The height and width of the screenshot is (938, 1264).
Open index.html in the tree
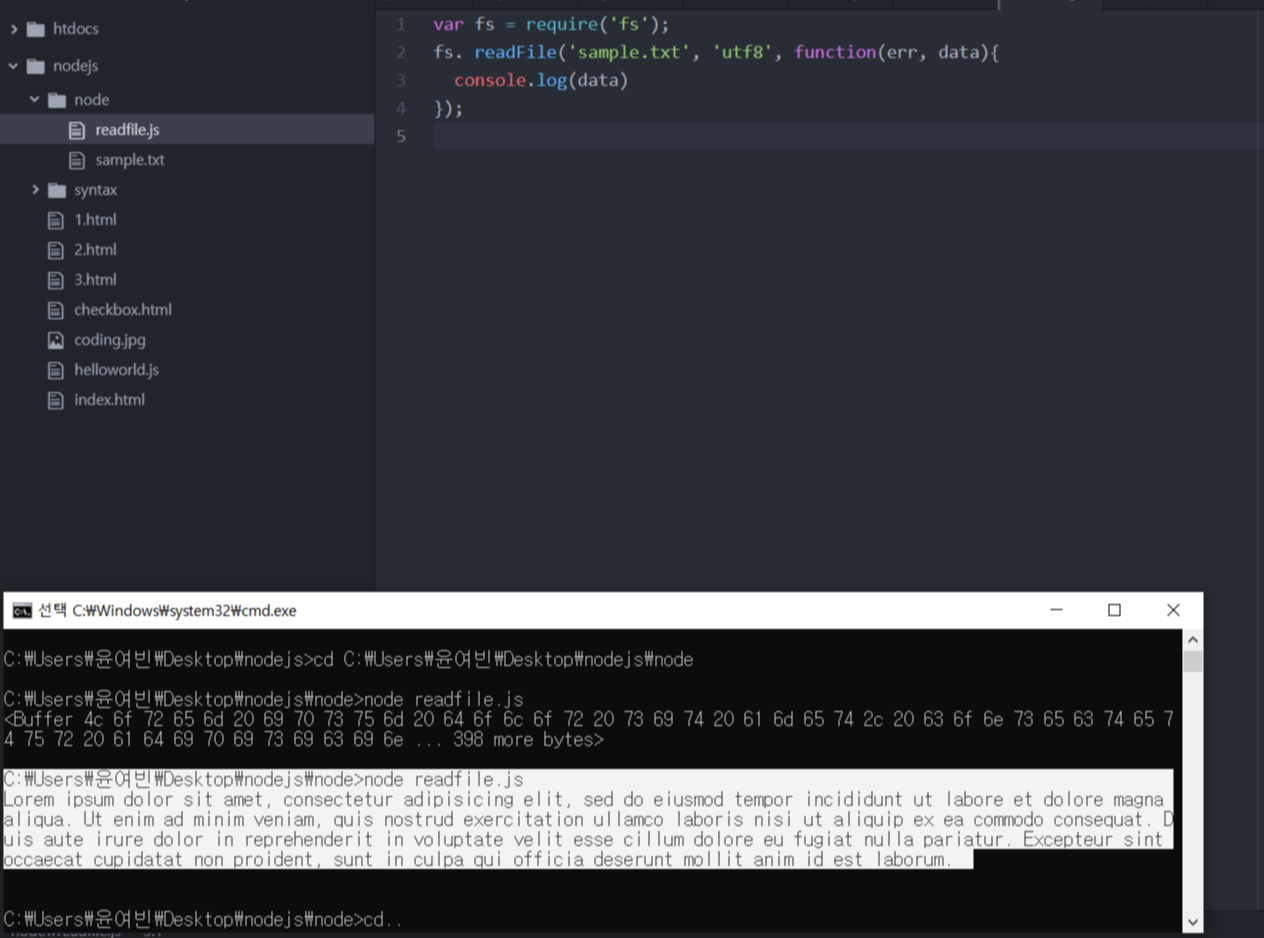point(109,400)
